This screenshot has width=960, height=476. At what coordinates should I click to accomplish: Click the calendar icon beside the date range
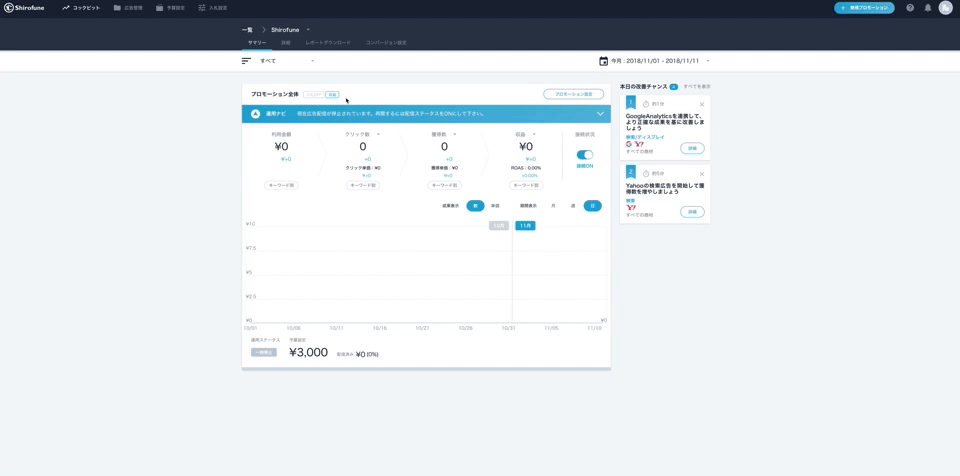point(603,61)
